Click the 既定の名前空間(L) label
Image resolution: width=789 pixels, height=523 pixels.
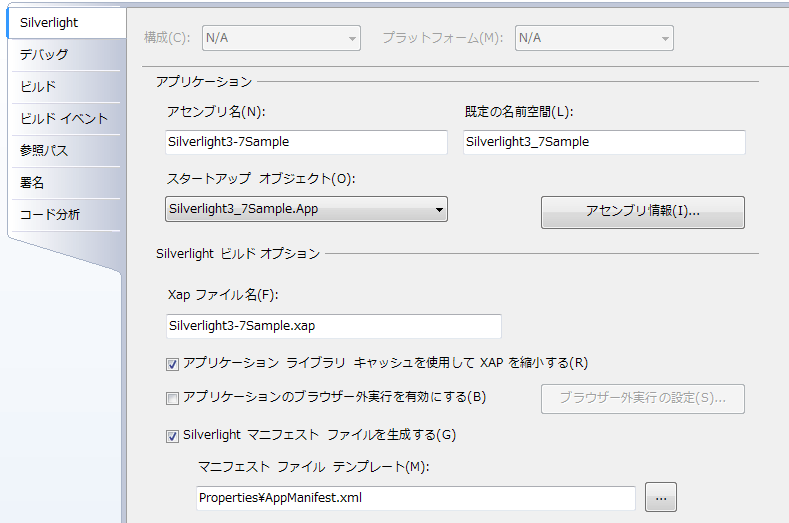tap(519, 112)
